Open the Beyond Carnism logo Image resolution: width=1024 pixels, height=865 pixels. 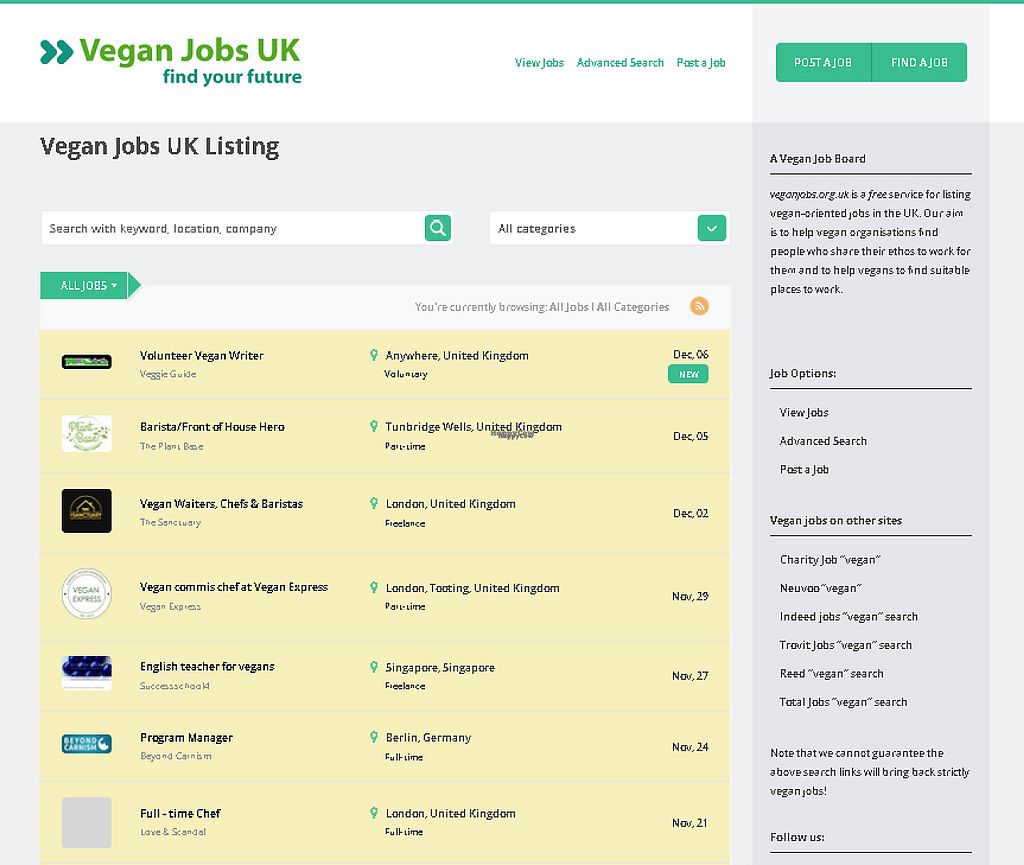click(x=86, y=744)
